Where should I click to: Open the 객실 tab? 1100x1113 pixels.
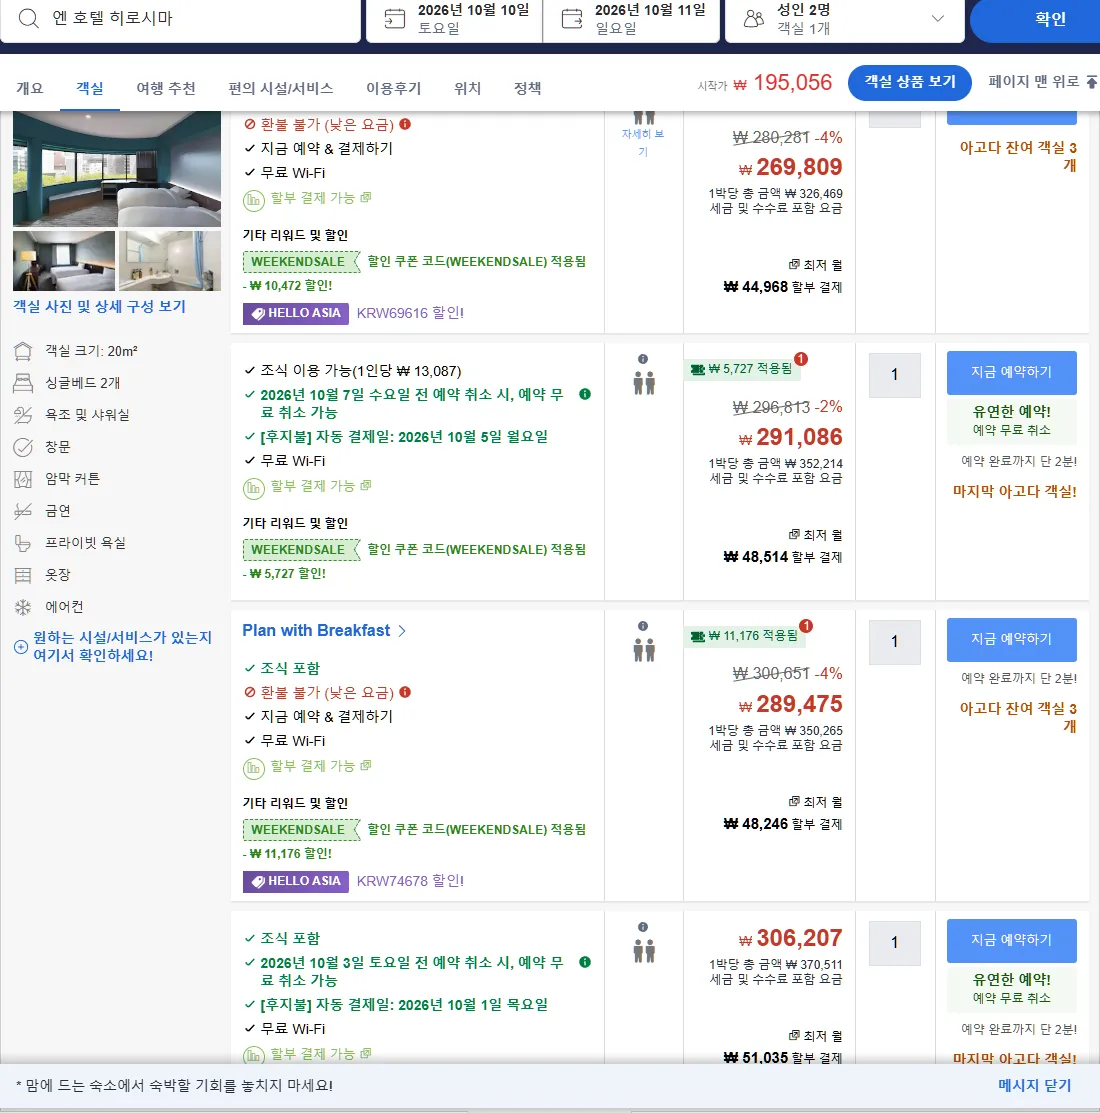pyautogui.click(x=89, y=88)
